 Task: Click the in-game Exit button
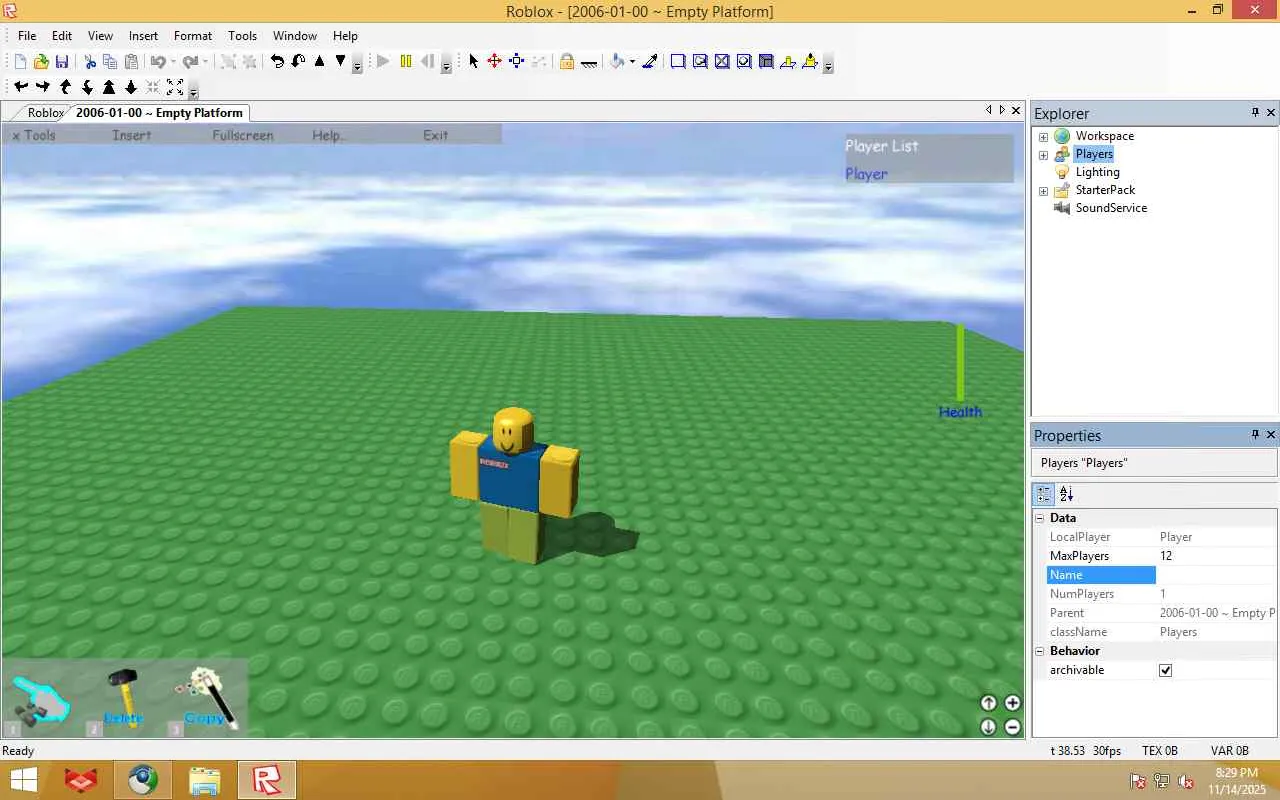pos(436,135)
